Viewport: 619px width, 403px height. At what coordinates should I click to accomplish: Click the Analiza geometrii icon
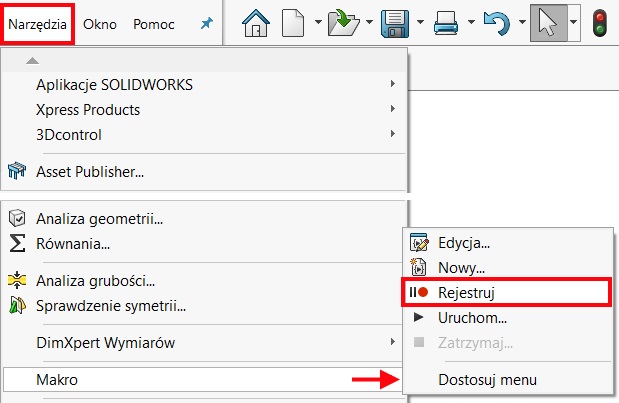(17, 218)
